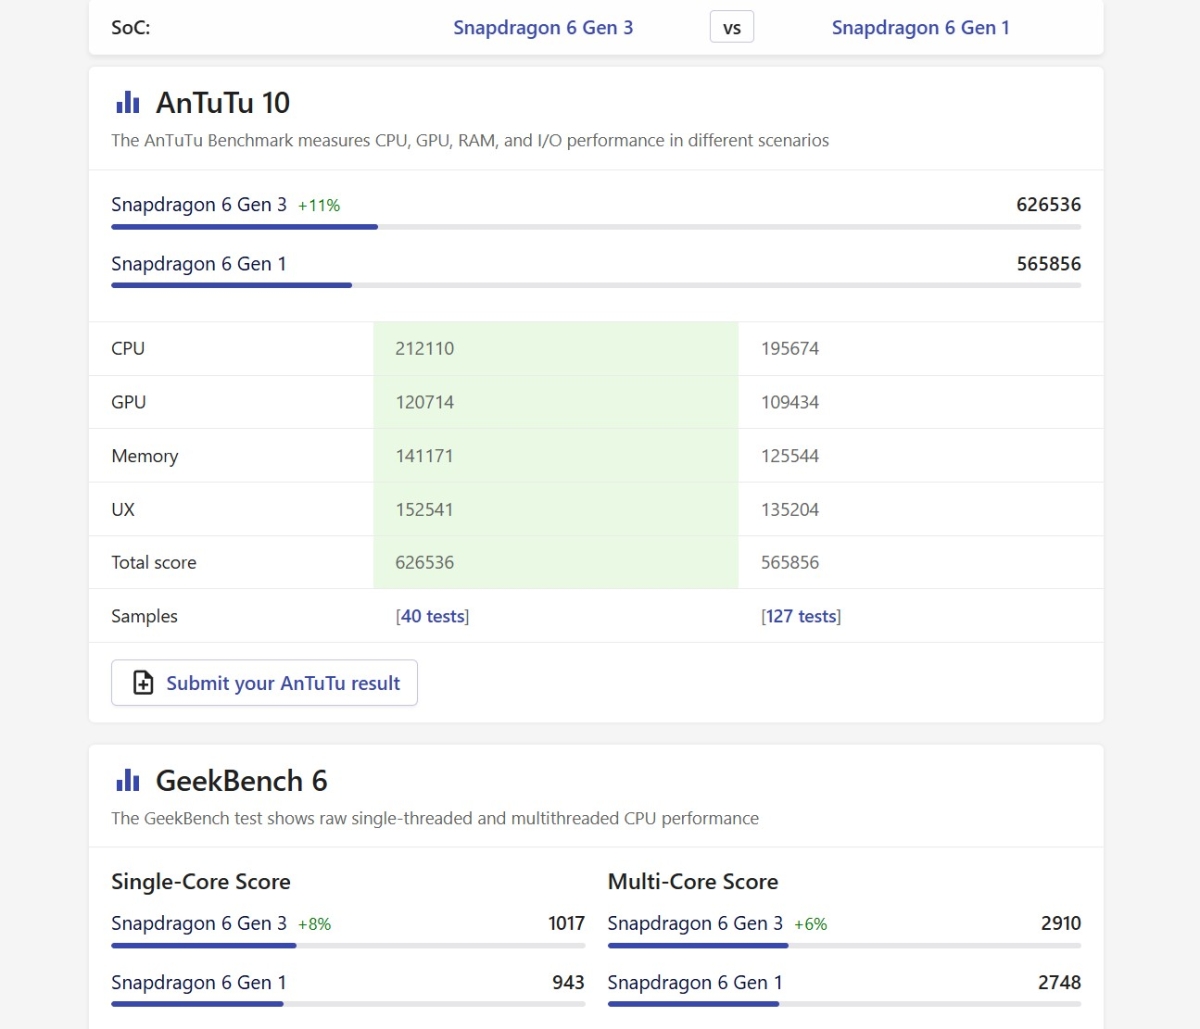Screen dimensions: 1200x1029
Task: Click the AnTuTu 10 bar chart icon
Action: point(128,103)
